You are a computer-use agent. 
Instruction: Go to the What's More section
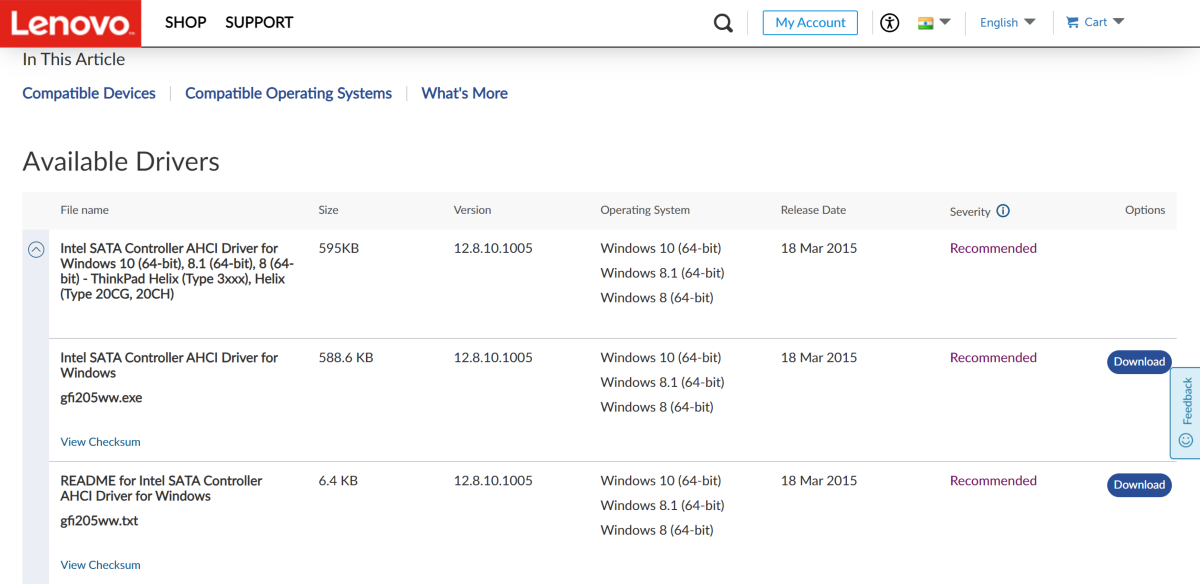coord(464,93)
